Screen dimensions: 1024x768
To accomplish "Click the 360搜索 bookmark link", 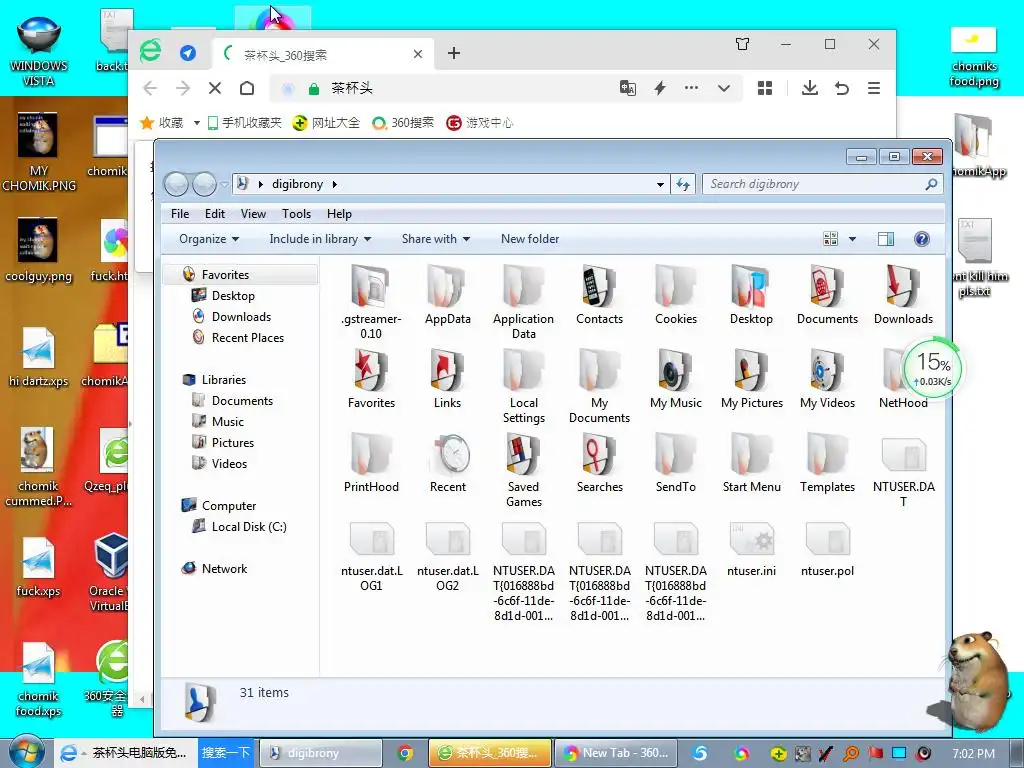I will coord(402,123).
